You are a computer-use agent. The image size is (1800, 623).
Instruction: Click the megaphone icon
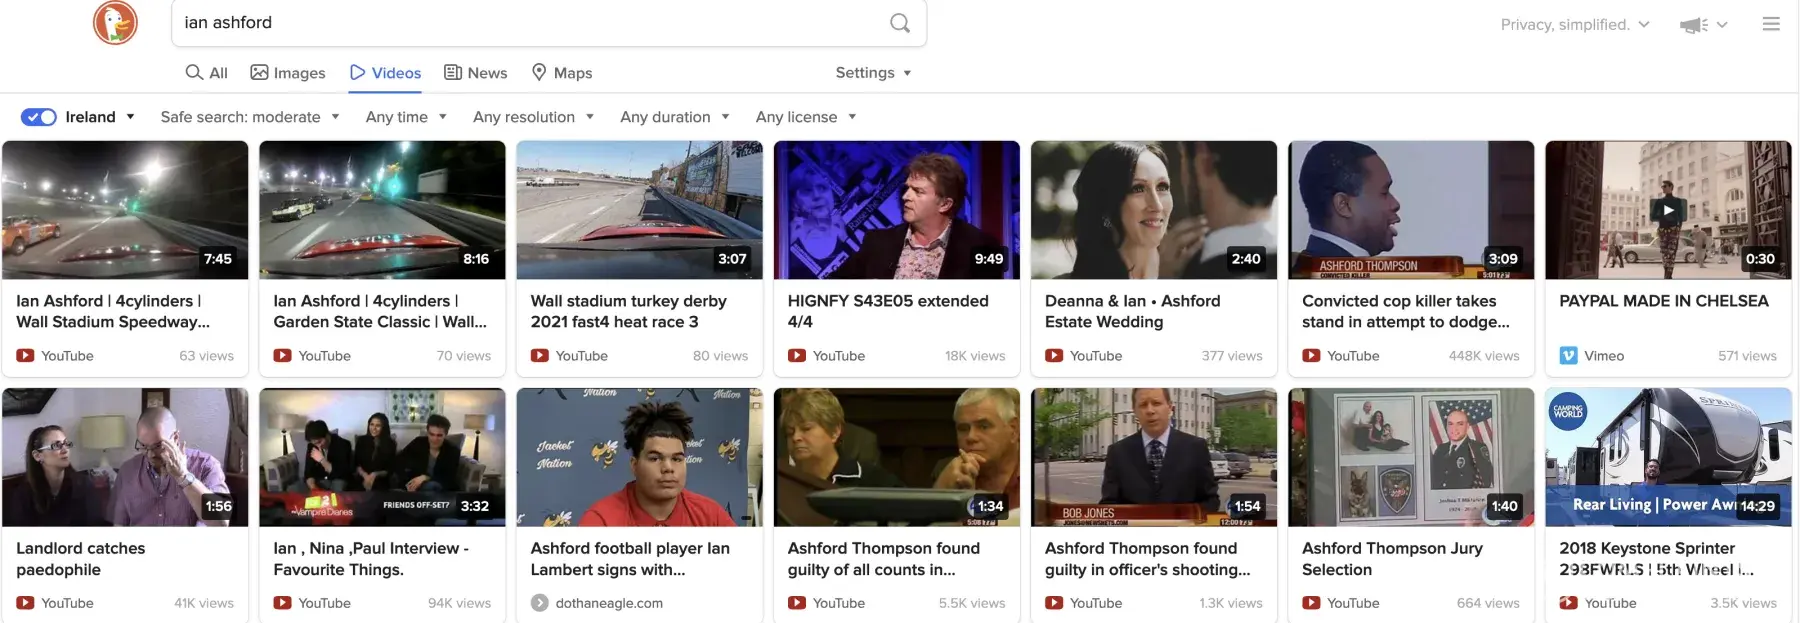(1694, 25)
